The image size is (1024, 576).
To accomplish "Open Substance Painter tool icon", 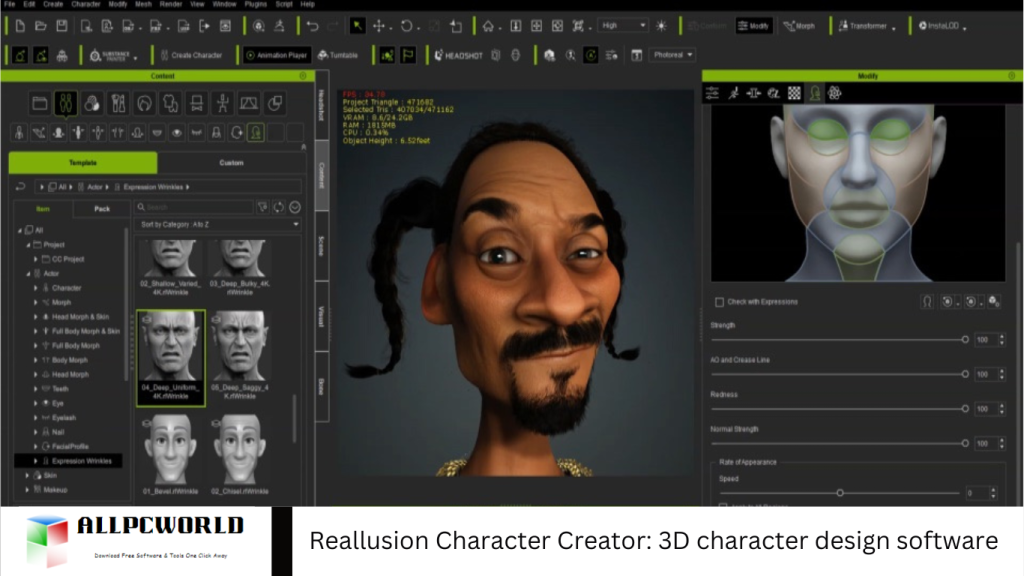I will pyautogui.click(x=113, y=56).
